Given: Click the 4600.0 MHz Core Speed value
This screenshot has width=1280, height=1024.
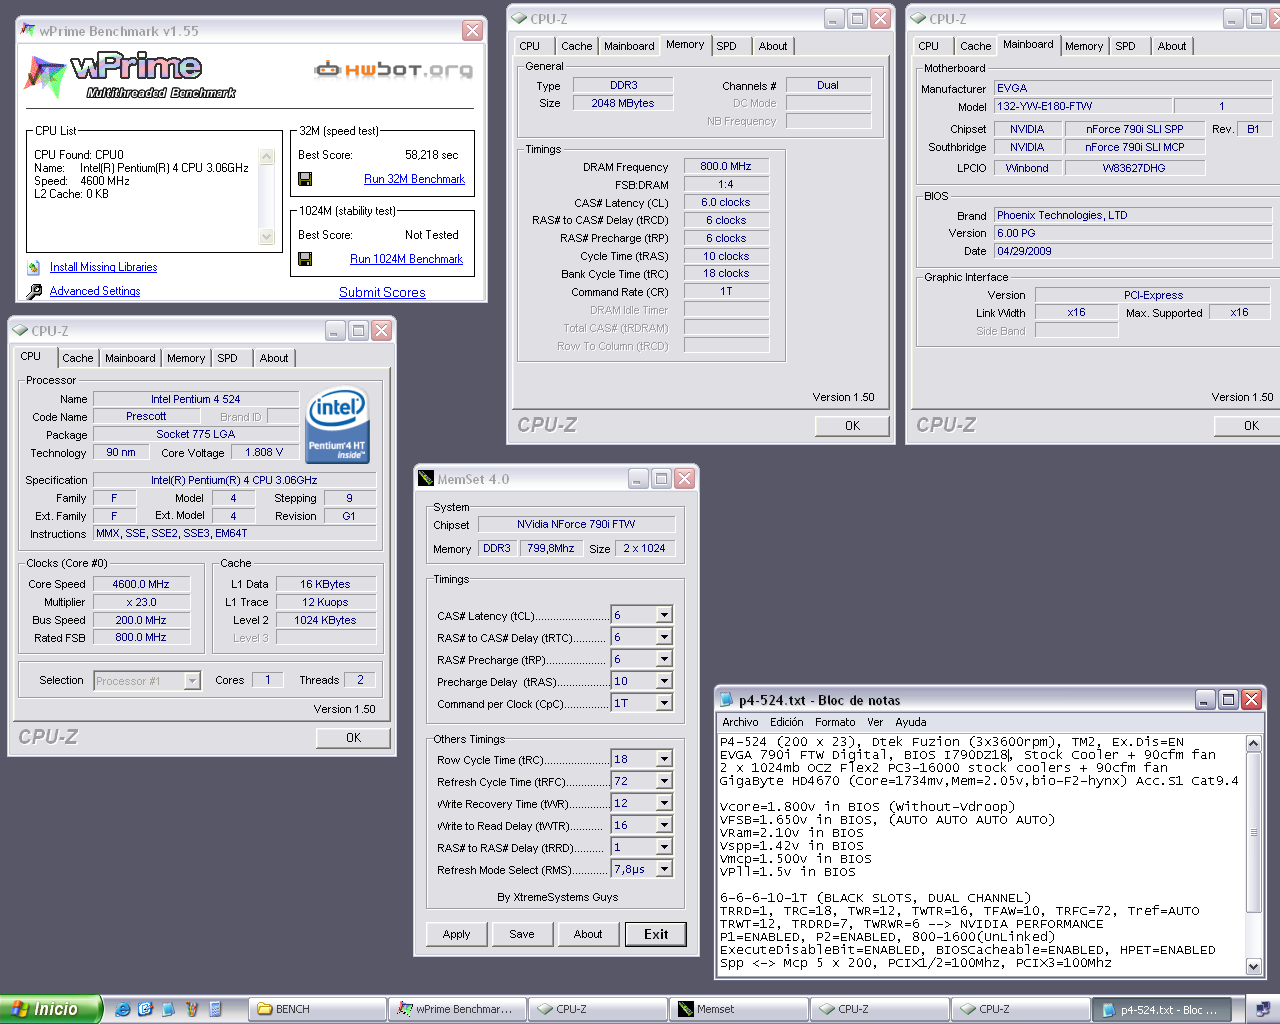Looking at the screenshot, I should click(141, 584).
